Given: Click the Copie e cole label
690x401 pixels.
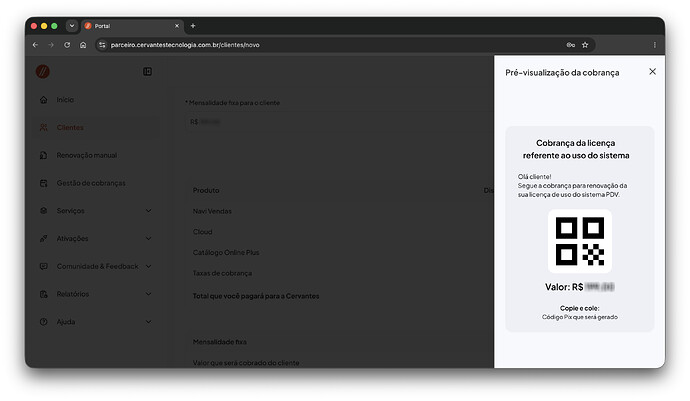Looking at the screenshot, I should point(580,308).
